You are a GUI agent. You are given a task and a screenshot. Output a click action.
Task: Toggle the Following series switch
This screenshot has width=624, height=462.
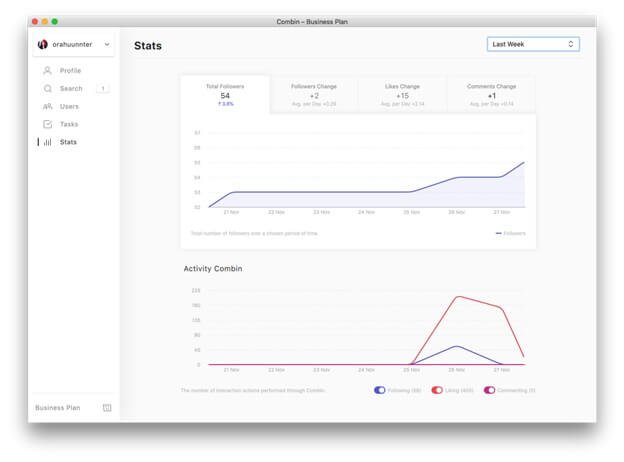coord(380,390)
